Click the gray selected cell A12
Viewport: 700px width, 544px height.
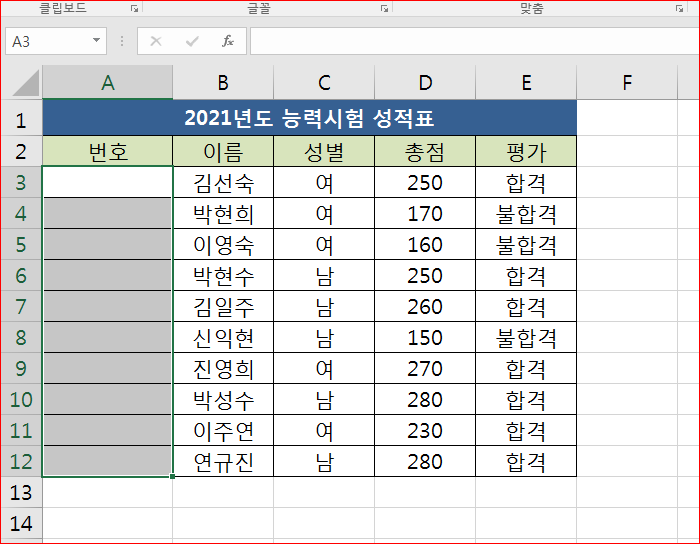pos(108,461)
